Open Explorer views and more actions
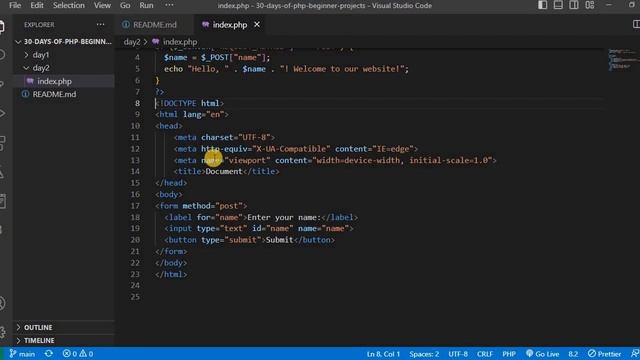The width and height of the screenshot is (640, 360). click(100, 25)
